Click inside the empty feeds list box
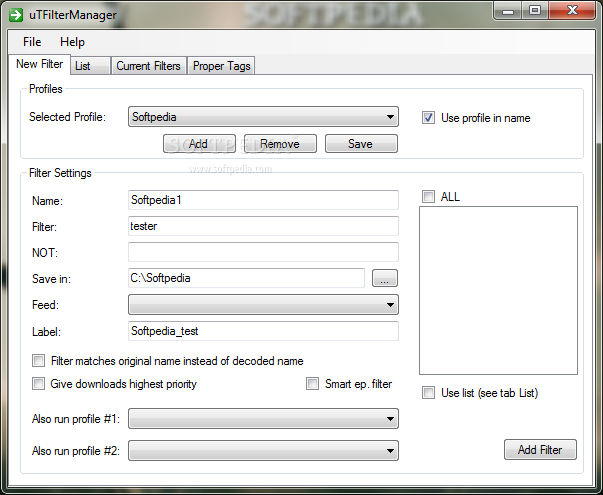603x495 pixels. pos(498,290)
